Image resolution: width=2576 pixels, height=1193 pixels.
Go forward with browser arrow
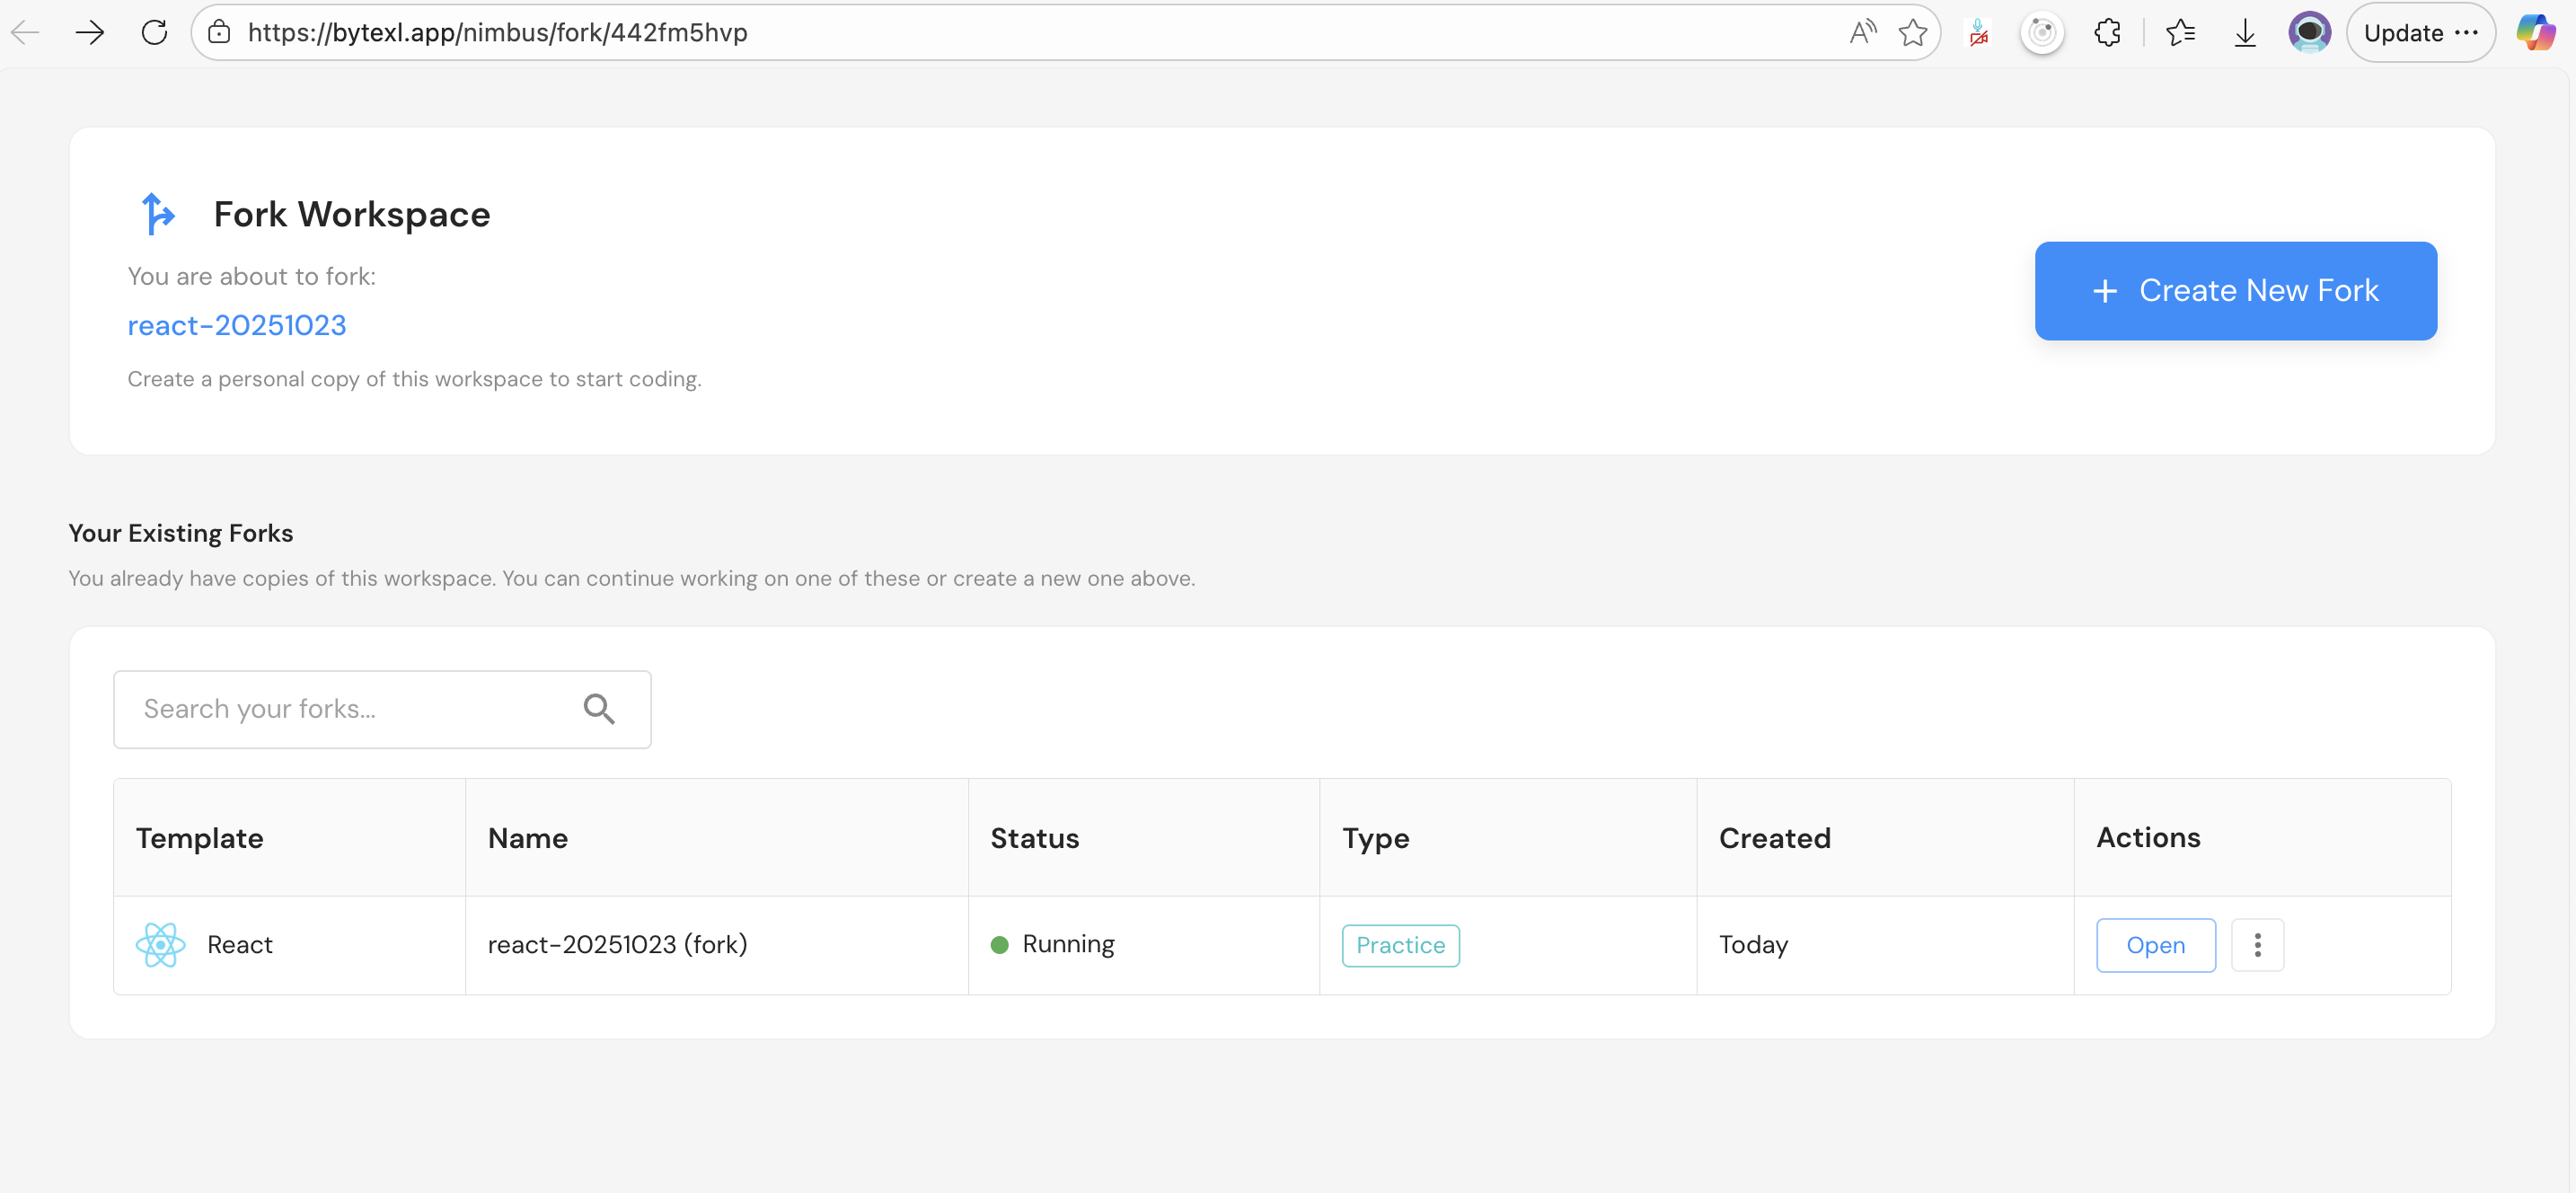tap(90, 33)
